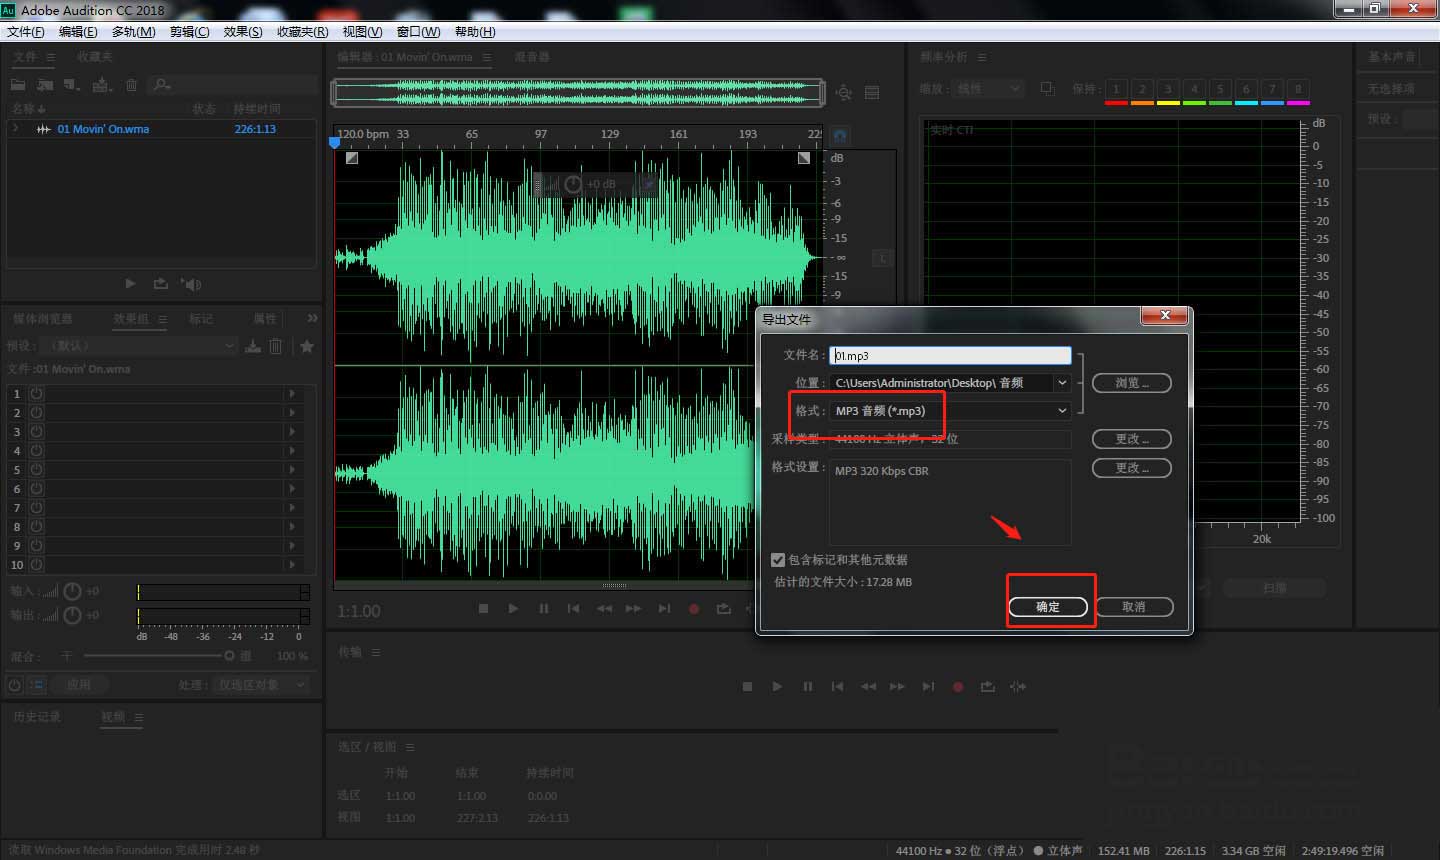Click the Cancel button in export dialog

pyautogui.click(x=1134, y=607)
